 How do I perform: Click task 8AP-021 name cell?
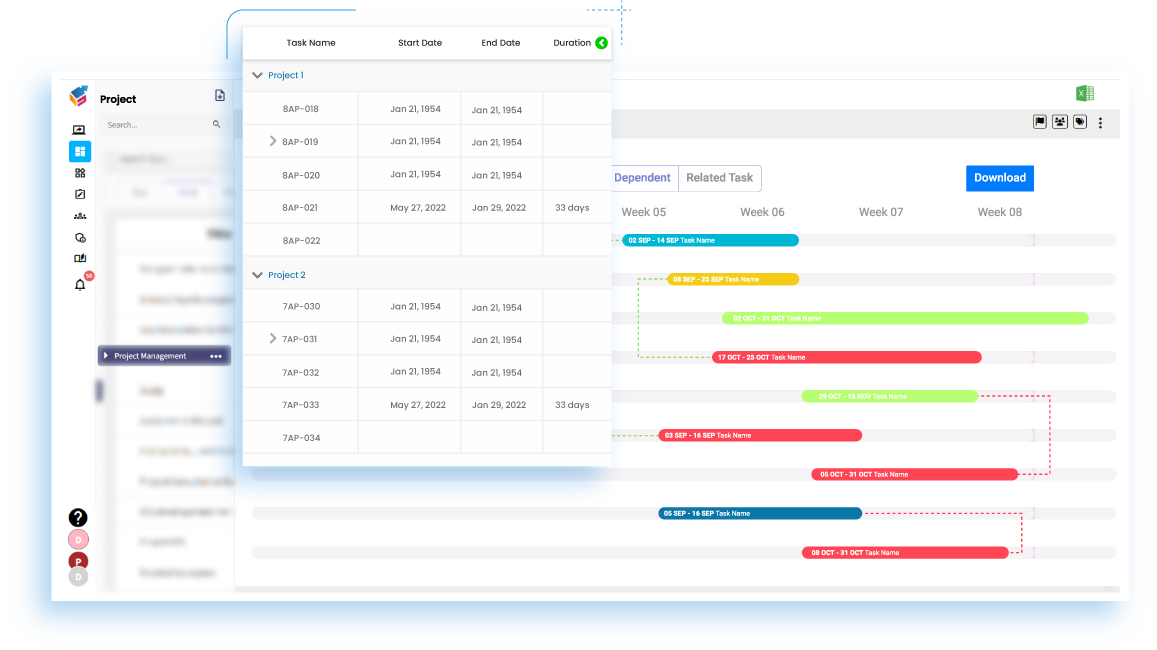pos(300,208)
